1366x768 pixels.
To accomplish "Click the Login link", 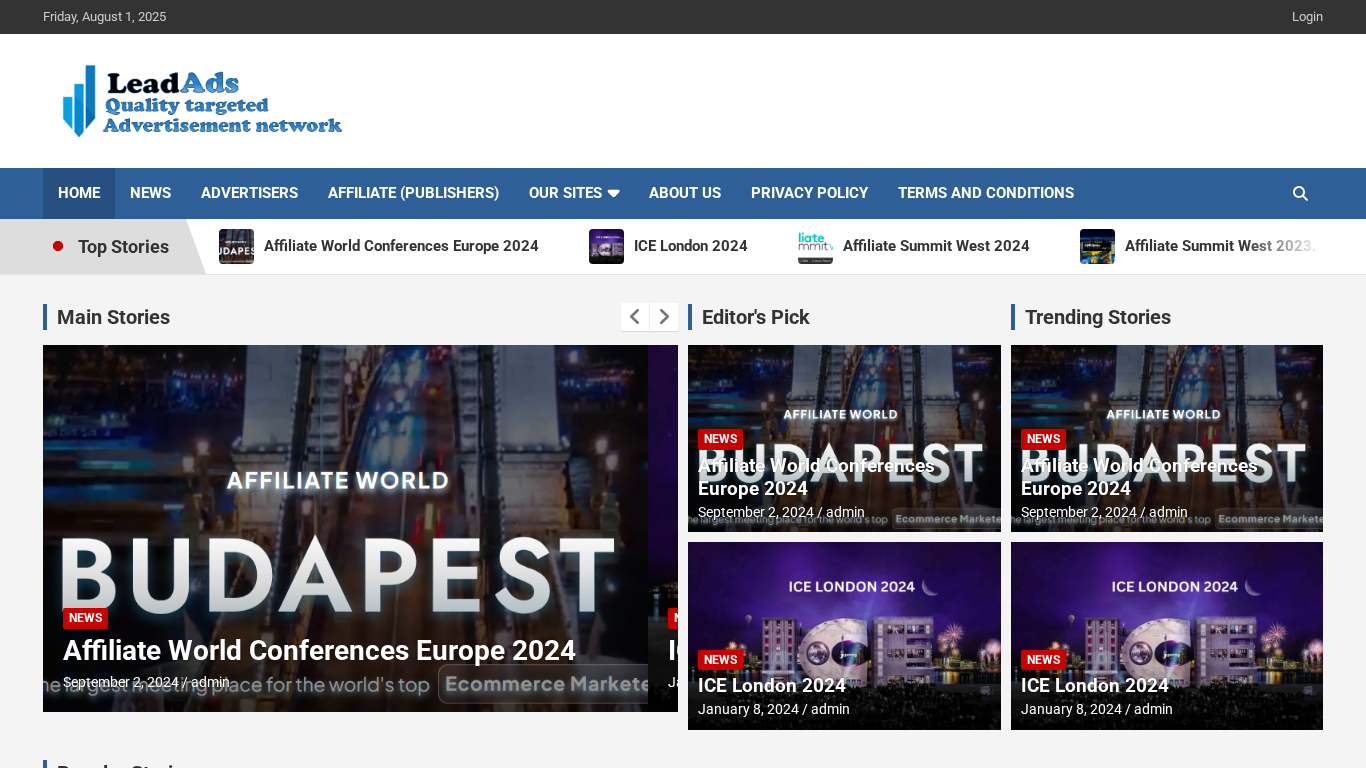I will pos(1307,16).
